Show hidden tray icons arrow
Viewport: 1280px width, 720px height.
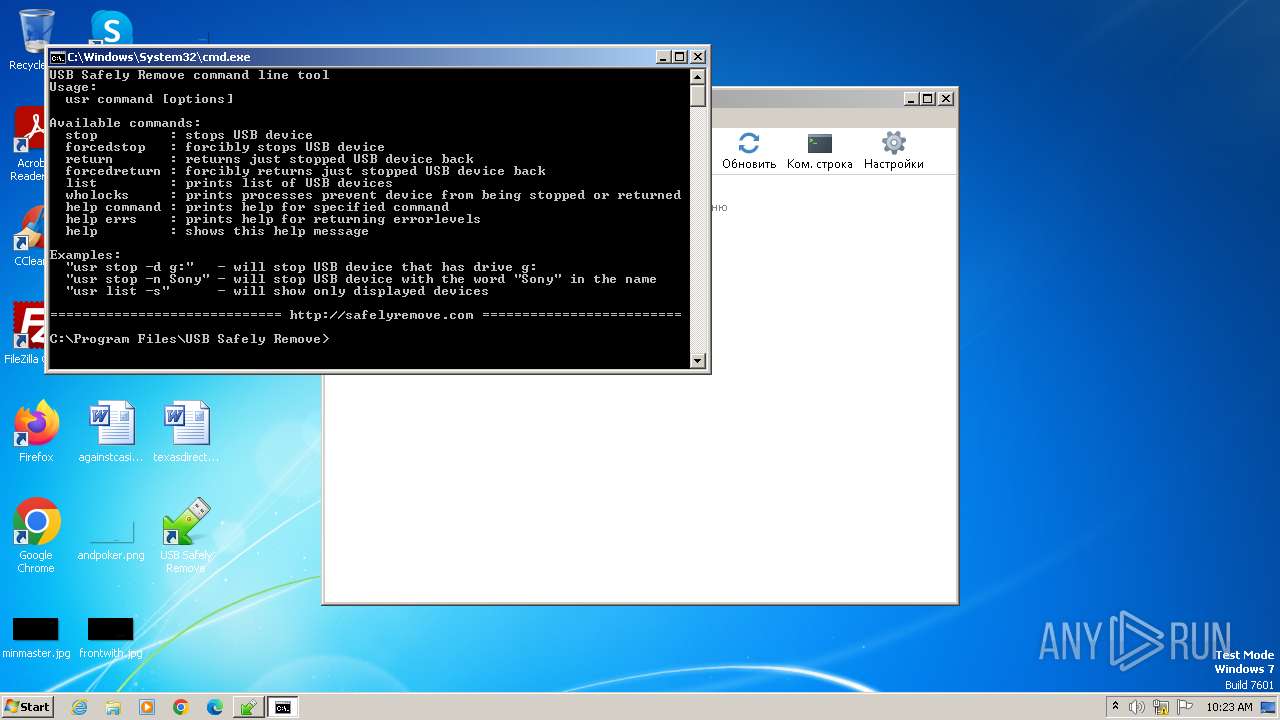(1116, 707)
